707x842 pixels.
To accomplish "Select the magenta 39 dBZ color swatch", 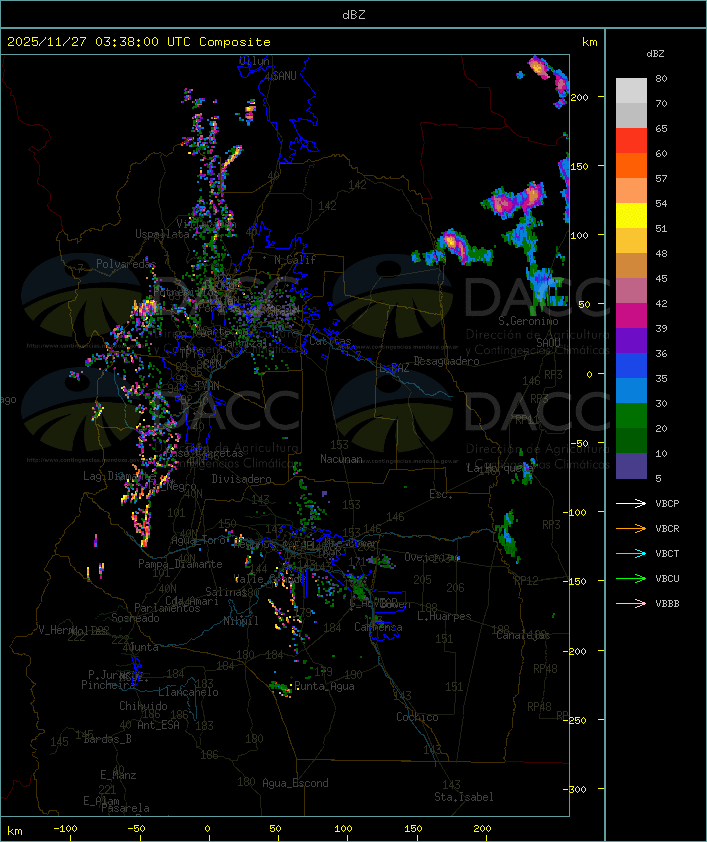I will coord(631,316).
